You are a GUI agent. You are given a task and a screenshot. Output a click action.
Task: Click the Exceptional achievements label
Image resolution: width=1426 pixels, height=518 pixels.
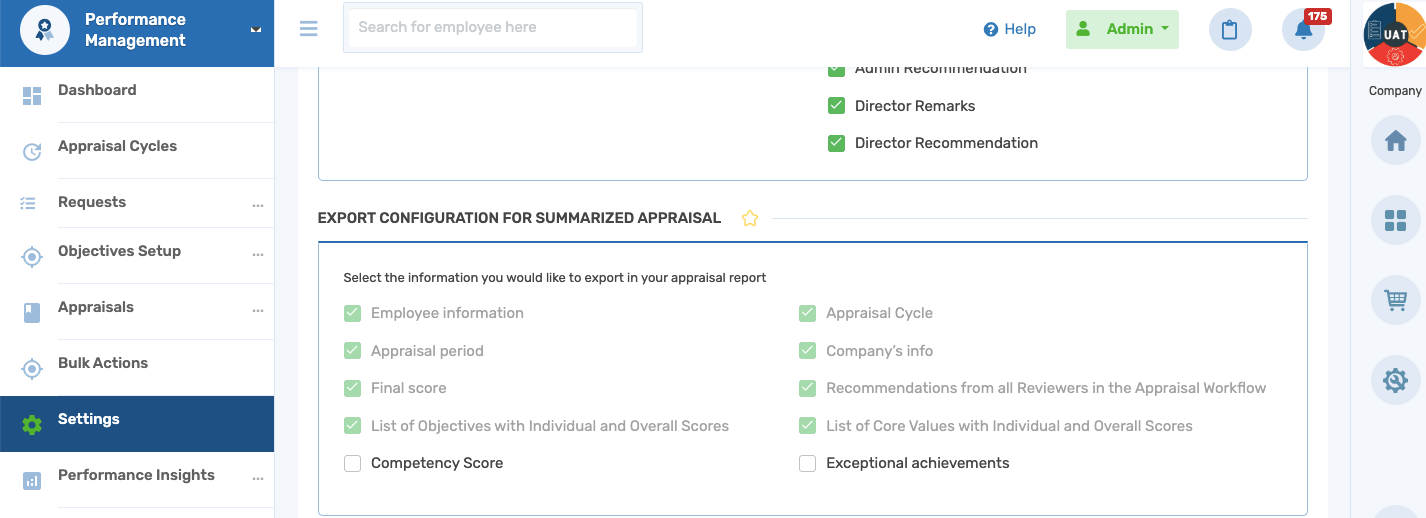pos(918,463)
